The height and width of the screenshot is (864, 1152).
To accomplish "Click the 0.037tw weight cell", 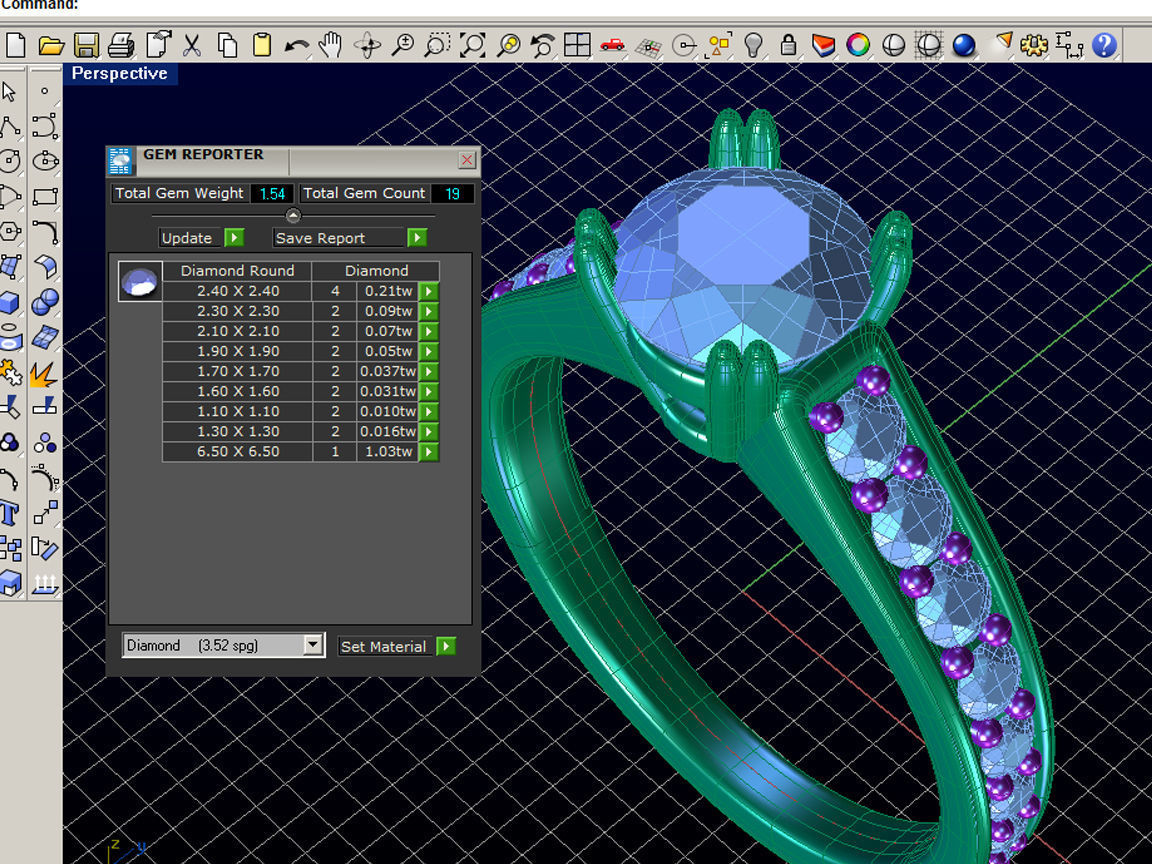I will [x=388, y=372].
